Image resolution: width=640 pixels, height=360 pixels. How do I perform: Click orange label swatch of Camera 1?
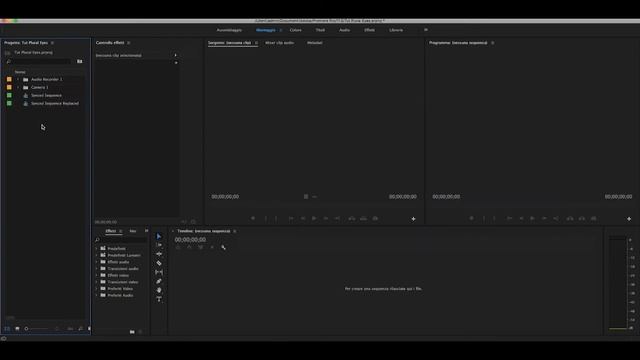pos(9,87)
